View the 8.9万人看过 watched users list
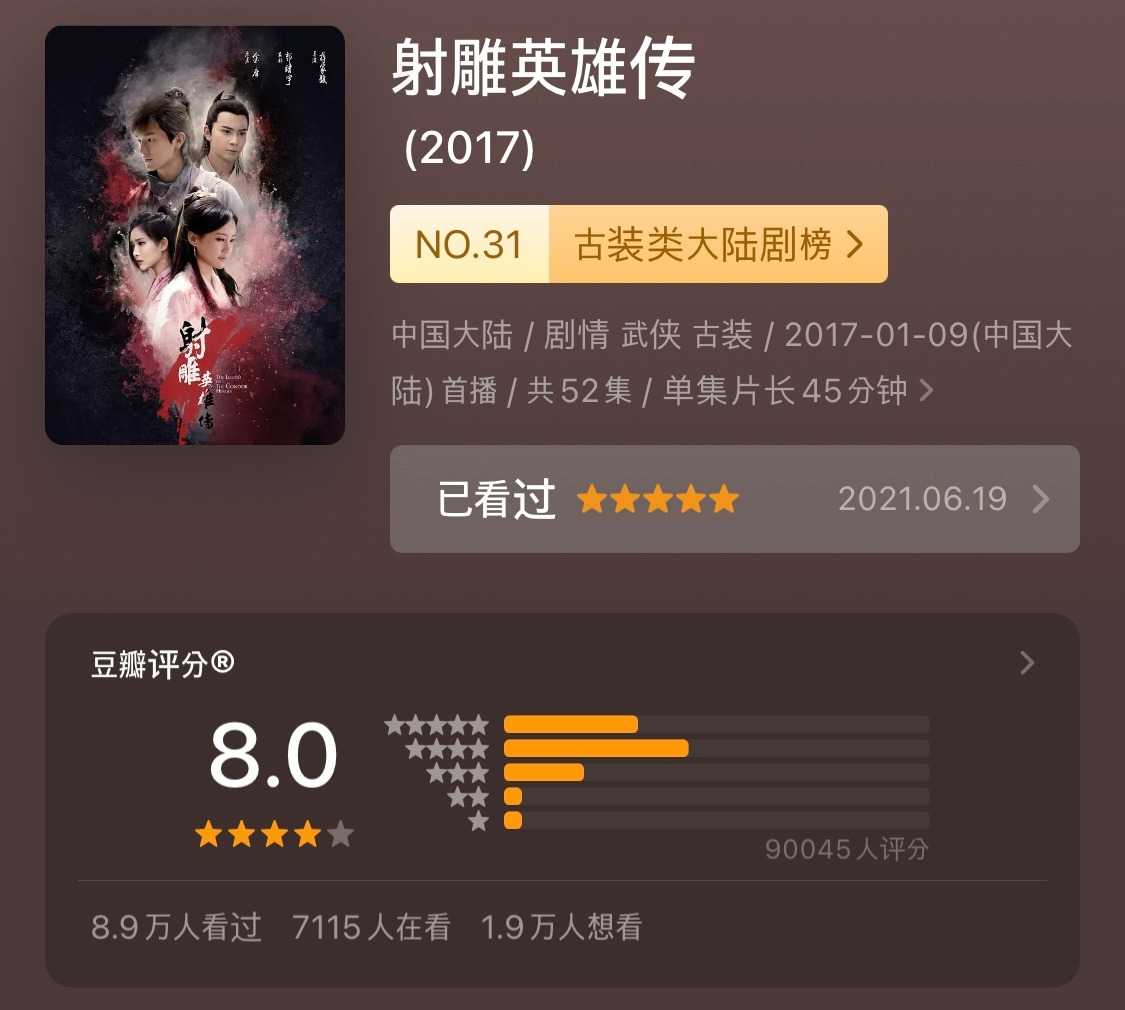This screenshot has height=1010, width=1125. click(176, 927)
